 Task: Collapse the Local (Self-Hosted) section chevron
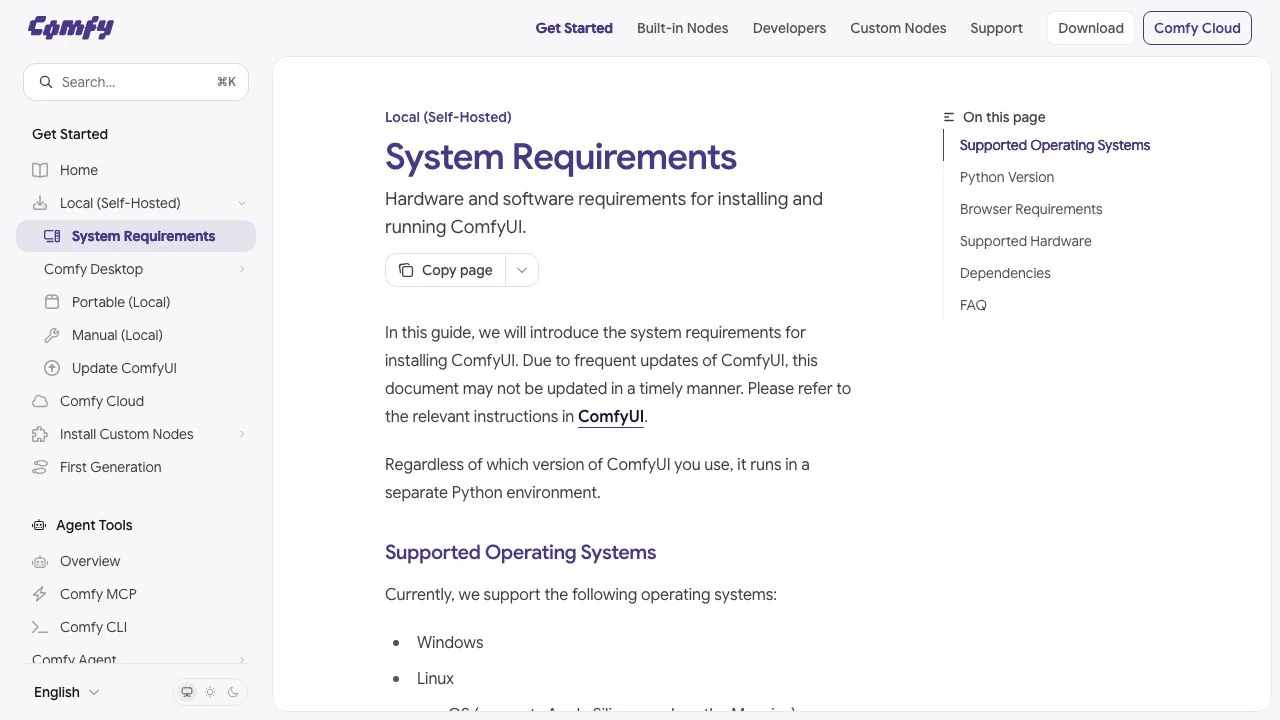(242, 203)
